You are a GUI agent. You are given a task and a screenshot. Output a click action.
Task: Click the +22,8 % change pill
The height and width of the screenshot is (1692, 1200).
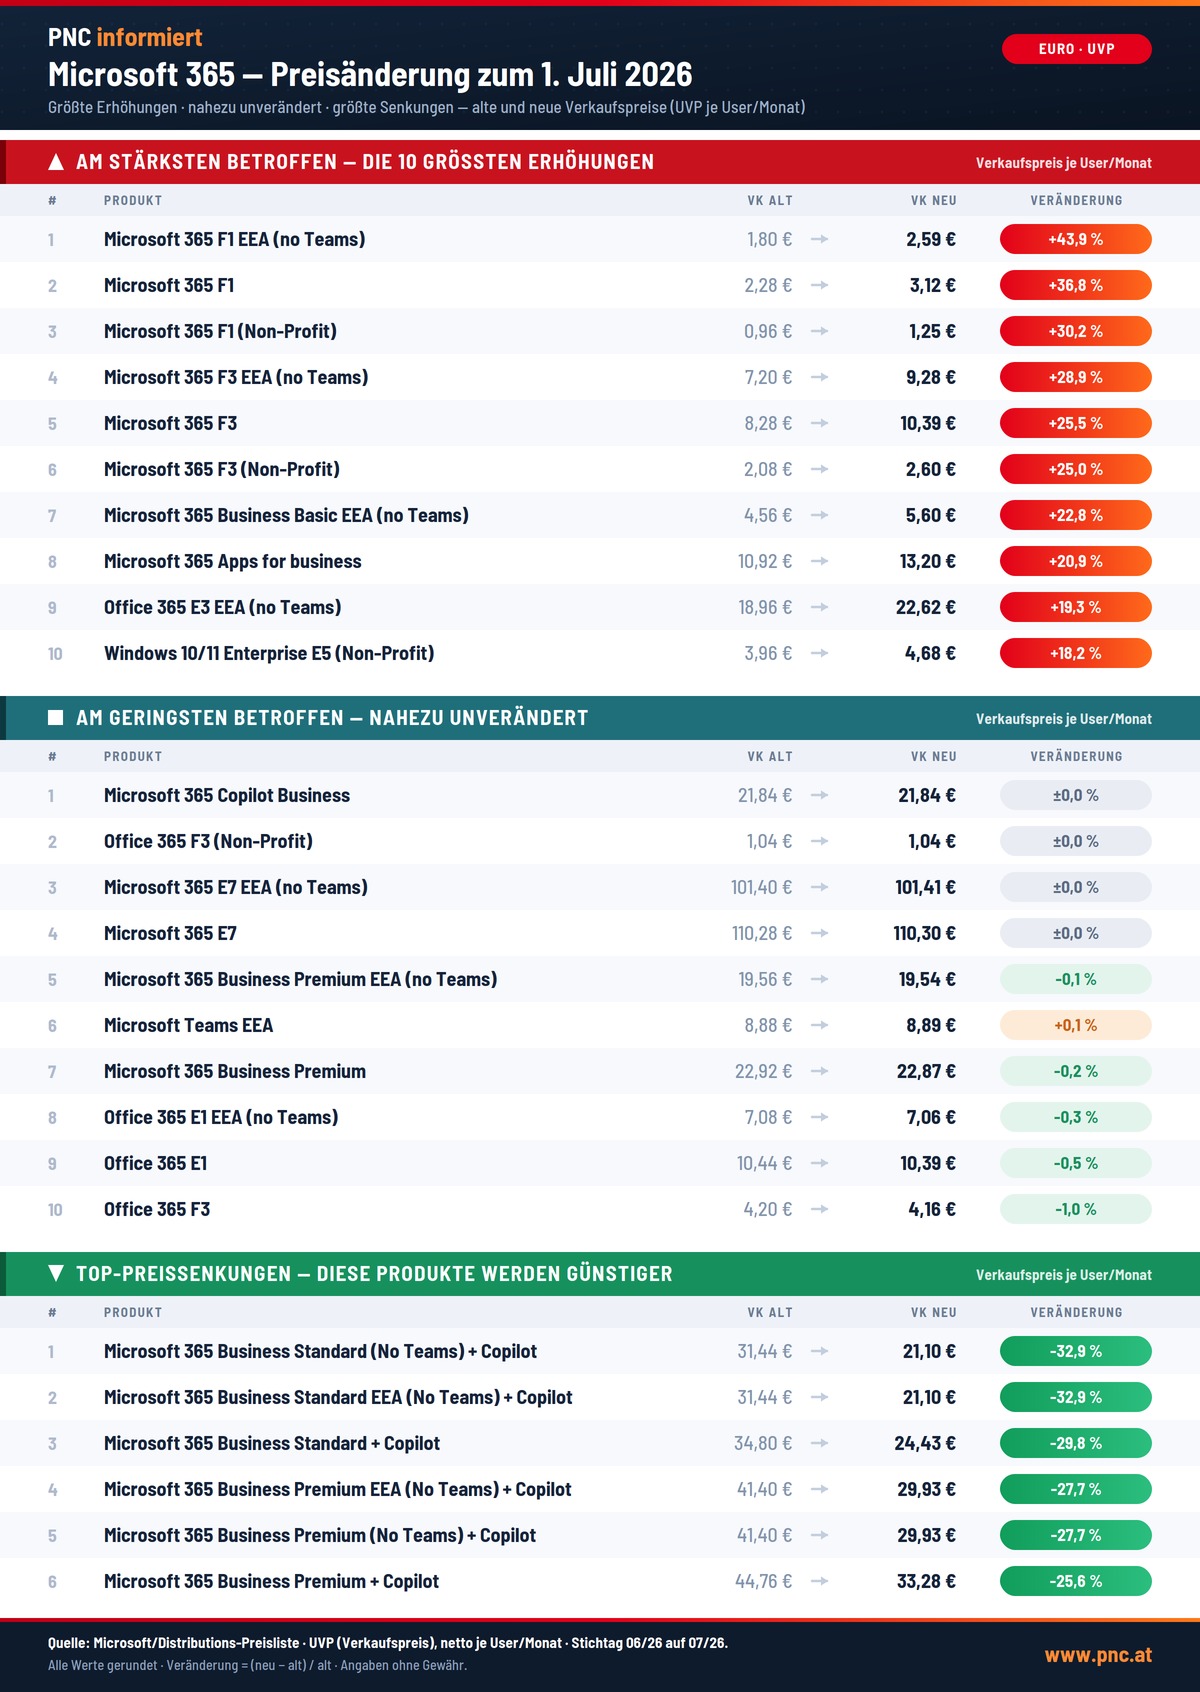point(1076,515)
